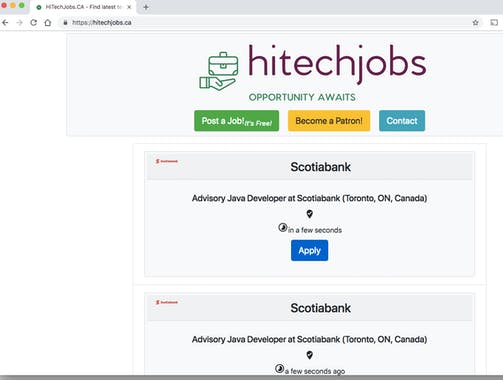This screenshot has height=380, width=503.
Task: Click the Post a Job button
Action: (x=237, y=121)
